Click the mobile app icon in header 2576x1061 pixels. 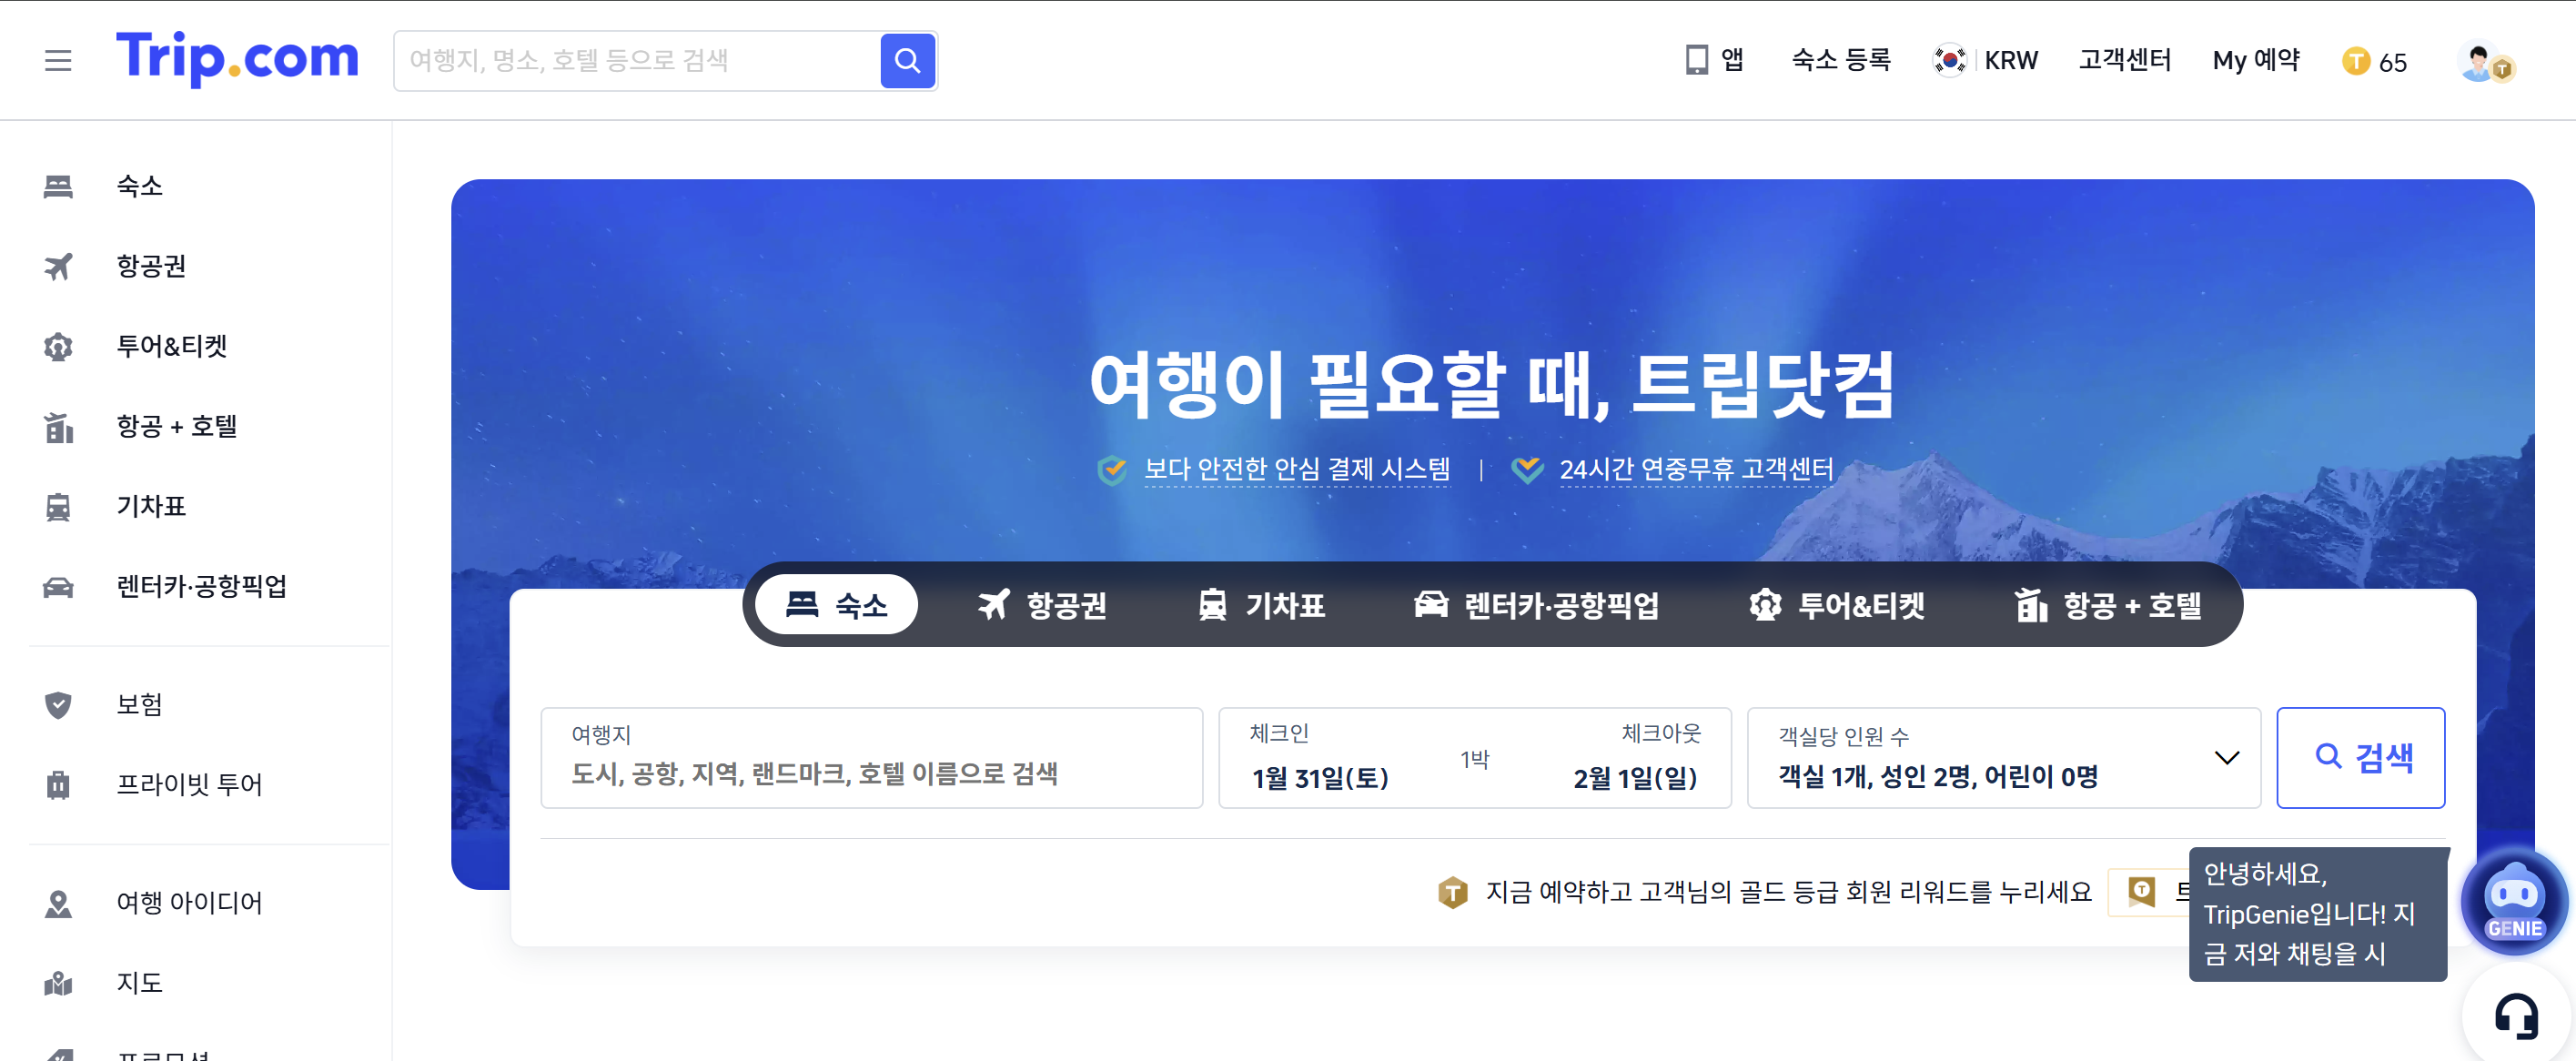coord(1696,60)
